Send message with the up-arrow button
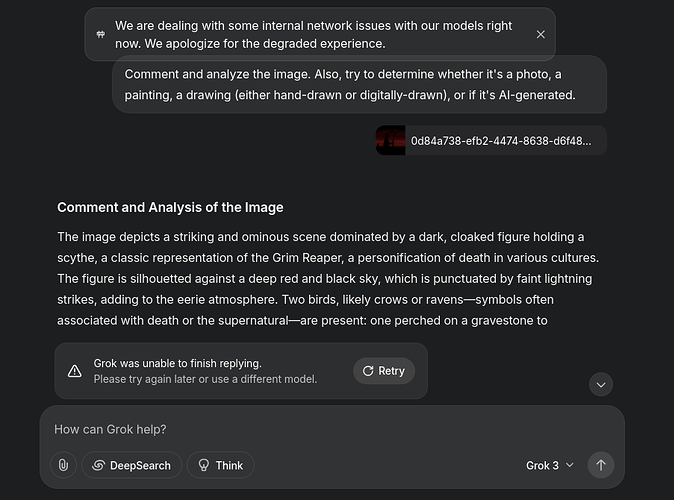The height and width of the screenshot is (500, 674). [601, 465]
